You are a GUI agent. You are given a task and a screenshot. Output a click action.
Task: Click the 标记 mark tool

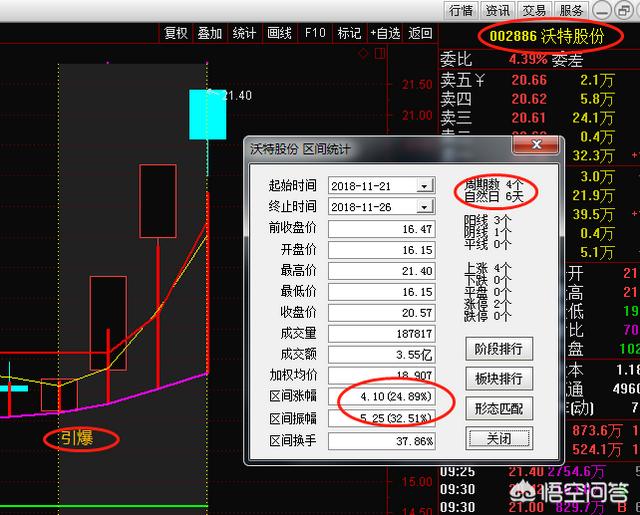click(349, 33)
